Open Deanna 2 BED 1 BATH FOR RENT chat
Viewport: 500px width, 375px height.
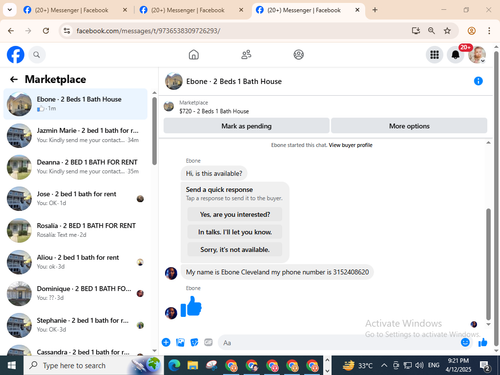coord(75,167)
